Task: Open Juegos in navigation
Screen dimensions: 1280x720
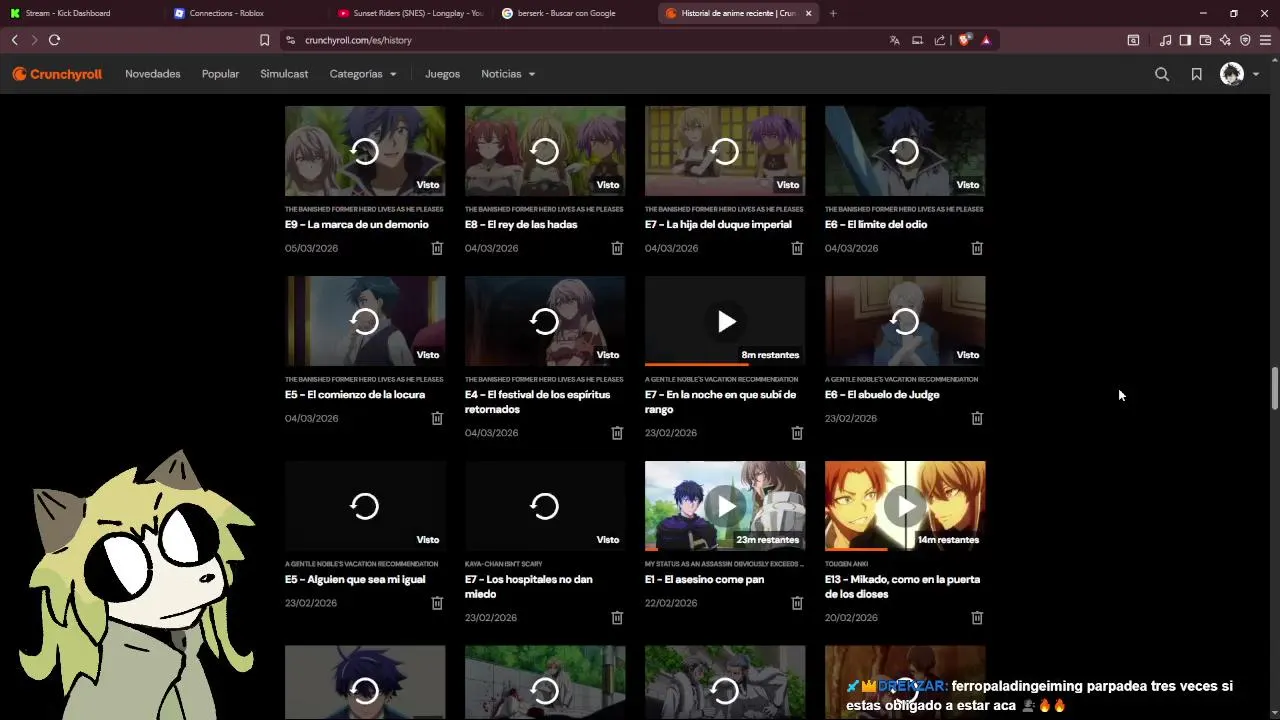Action: click(x=442, y=74)
